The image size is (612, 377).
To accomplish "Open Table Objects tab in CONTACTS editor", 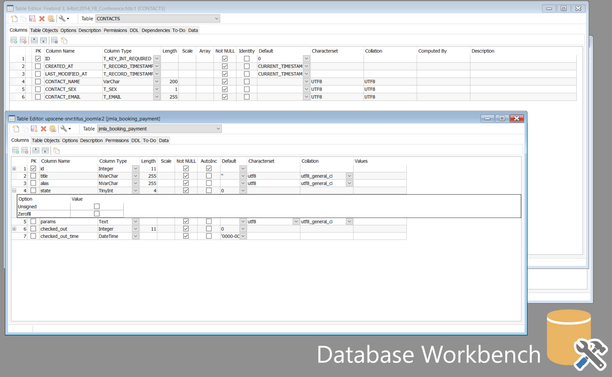I will 44,30.
